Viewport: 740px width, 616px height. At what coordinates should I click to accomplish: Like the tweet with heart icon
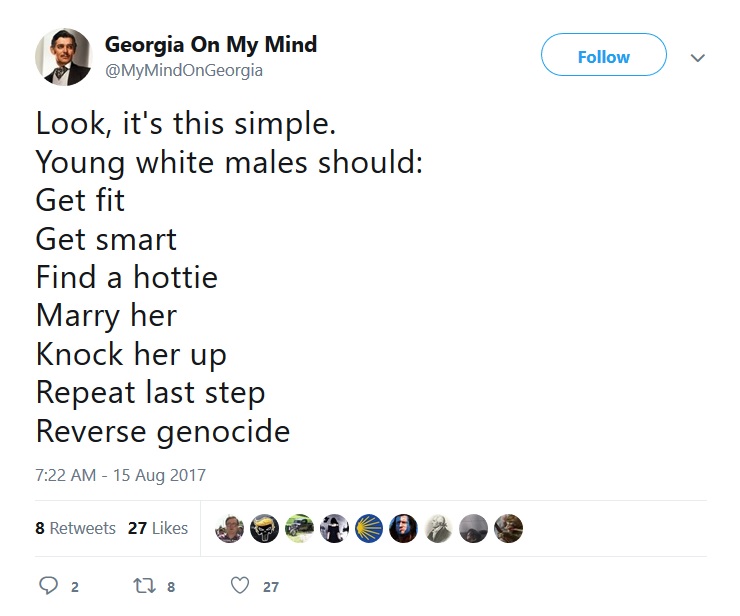[240, 586]
